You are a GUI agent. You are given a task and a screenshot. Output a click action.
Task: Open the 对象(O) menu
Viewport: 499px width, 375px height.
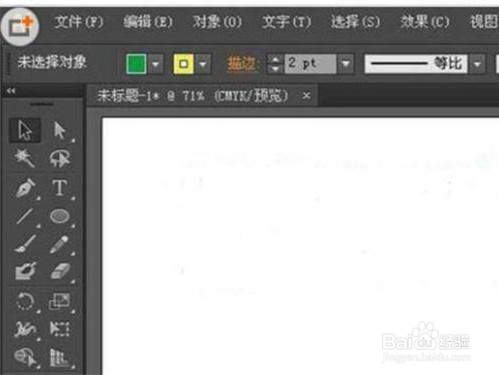click(217, 23)
